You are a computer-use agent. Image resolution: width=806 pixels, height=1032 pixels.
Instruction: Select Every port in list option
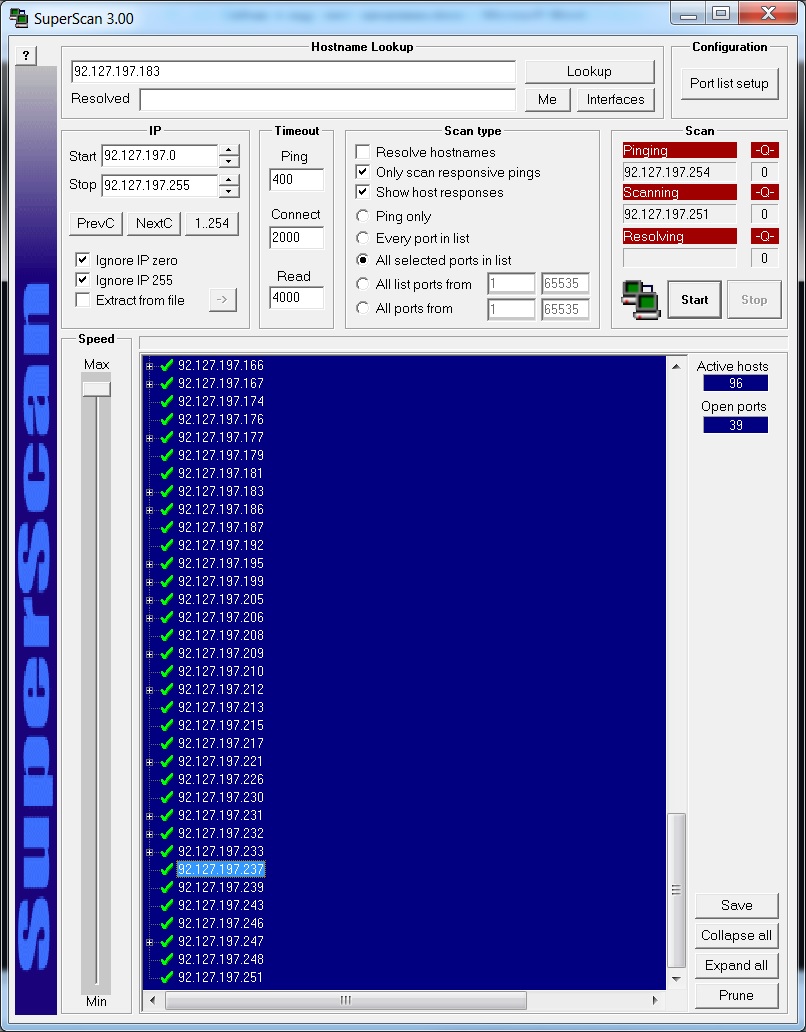coord(362,238)
